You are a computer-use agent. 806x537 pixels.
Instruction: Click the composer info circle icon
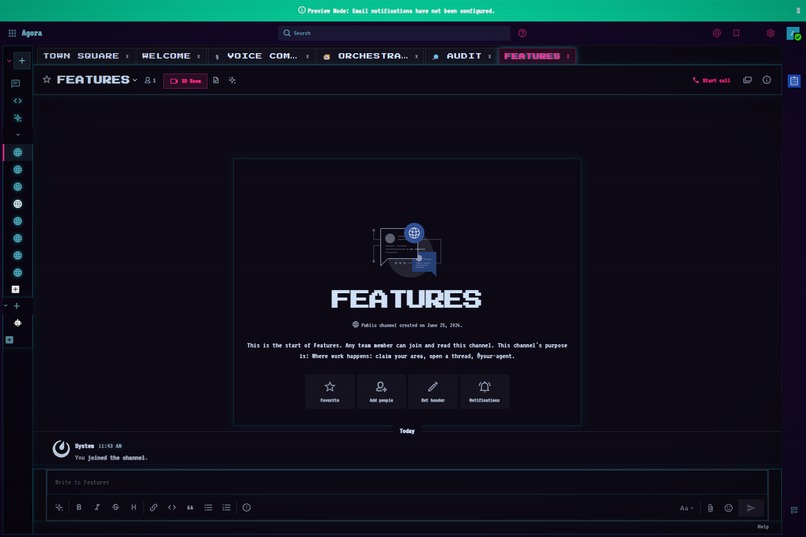click(247, 507)
